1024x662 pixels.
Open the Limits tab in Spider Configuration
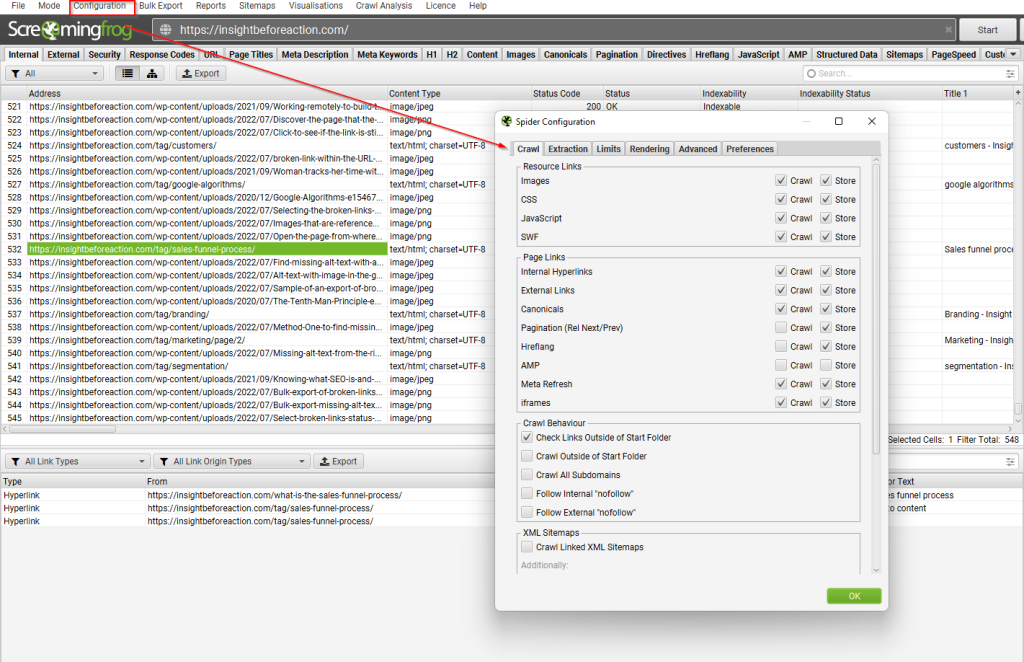(x=608, y=149)
